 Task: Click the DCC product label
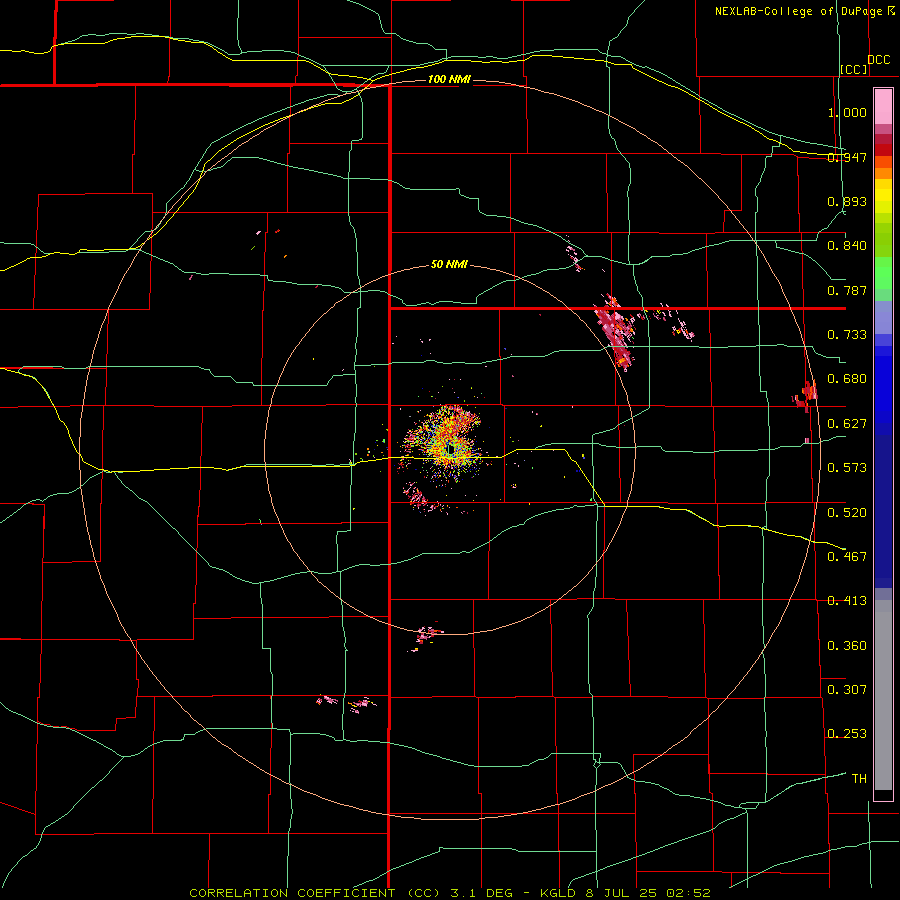[879, 60]
